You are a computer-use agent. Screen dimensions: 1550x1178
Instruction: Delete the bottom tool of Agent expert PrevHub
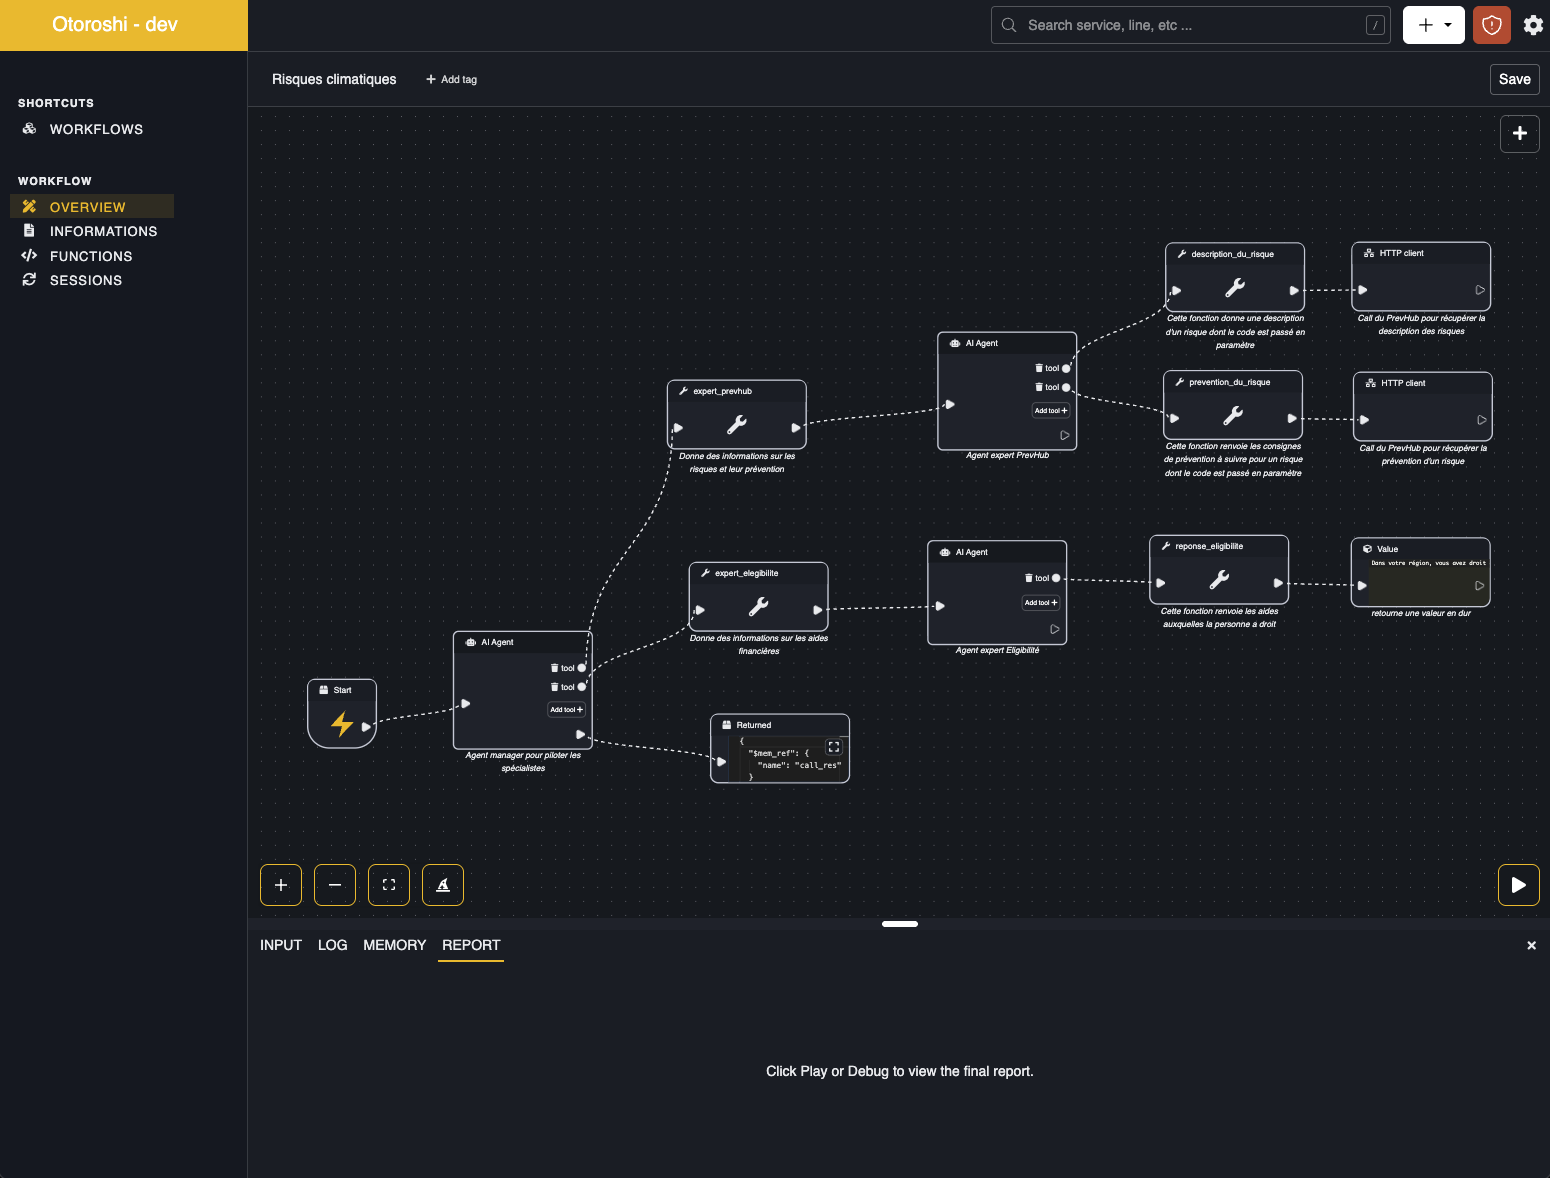point(1039,387)
